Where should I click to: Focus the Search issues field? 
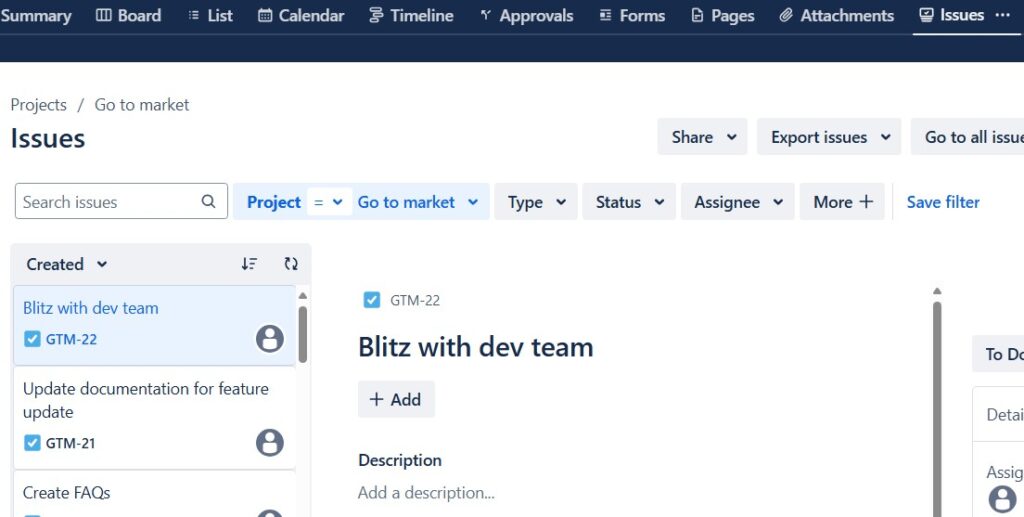[x=121, y=202]
